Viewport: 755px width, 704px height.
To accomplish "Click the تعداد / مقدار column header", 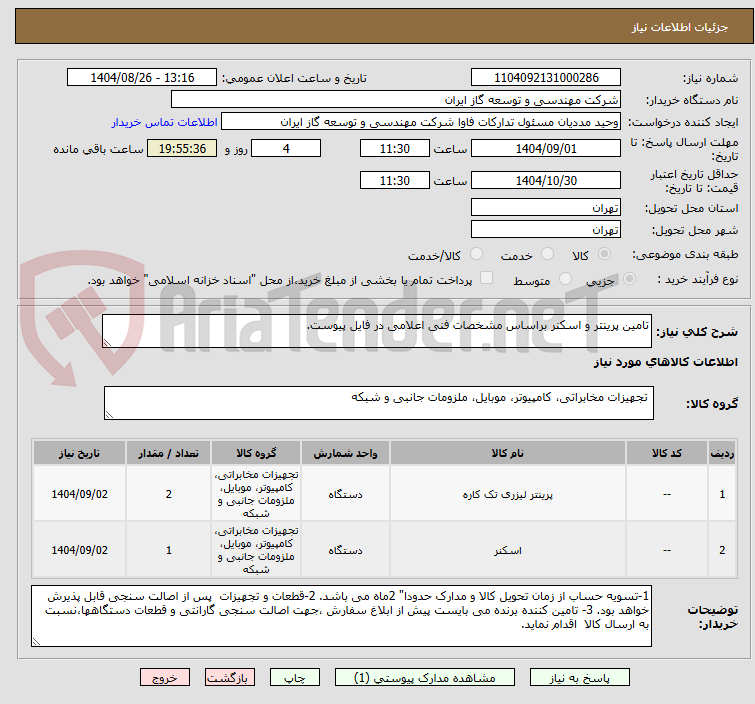I will (169, 453).
